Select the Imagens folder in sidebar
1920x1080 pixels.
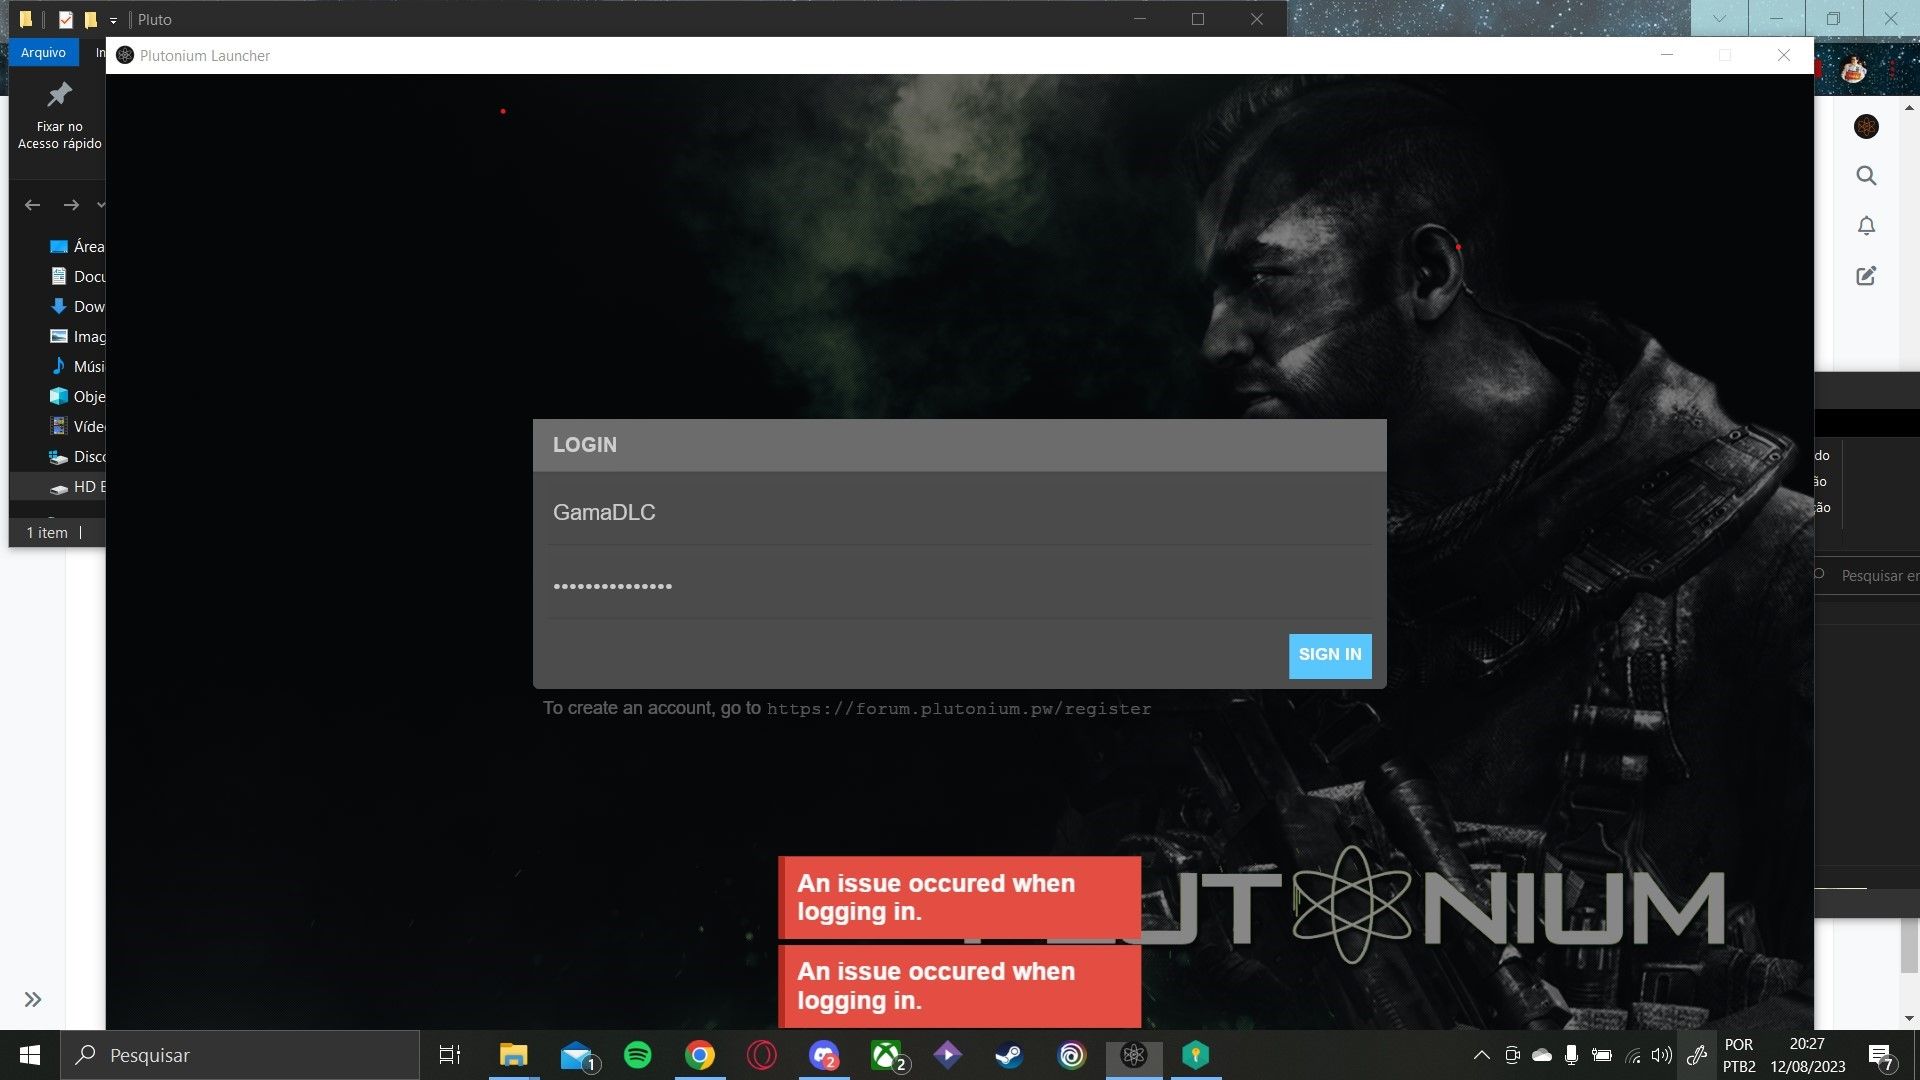point(76,336)
